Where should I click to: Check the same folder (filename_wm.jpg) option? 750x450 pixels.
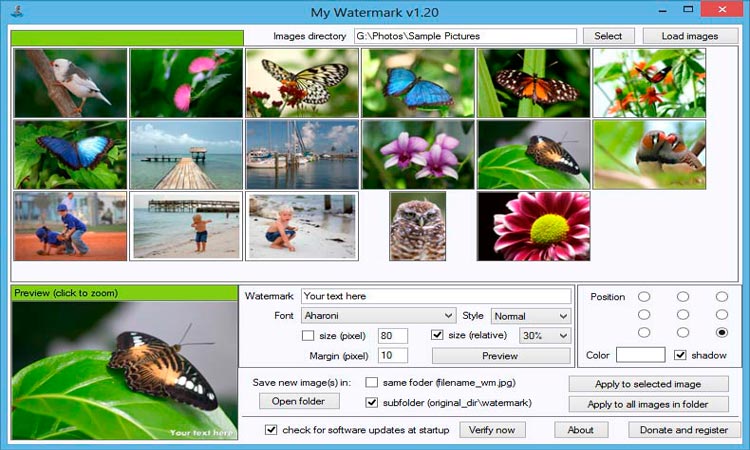pos(372,383)
